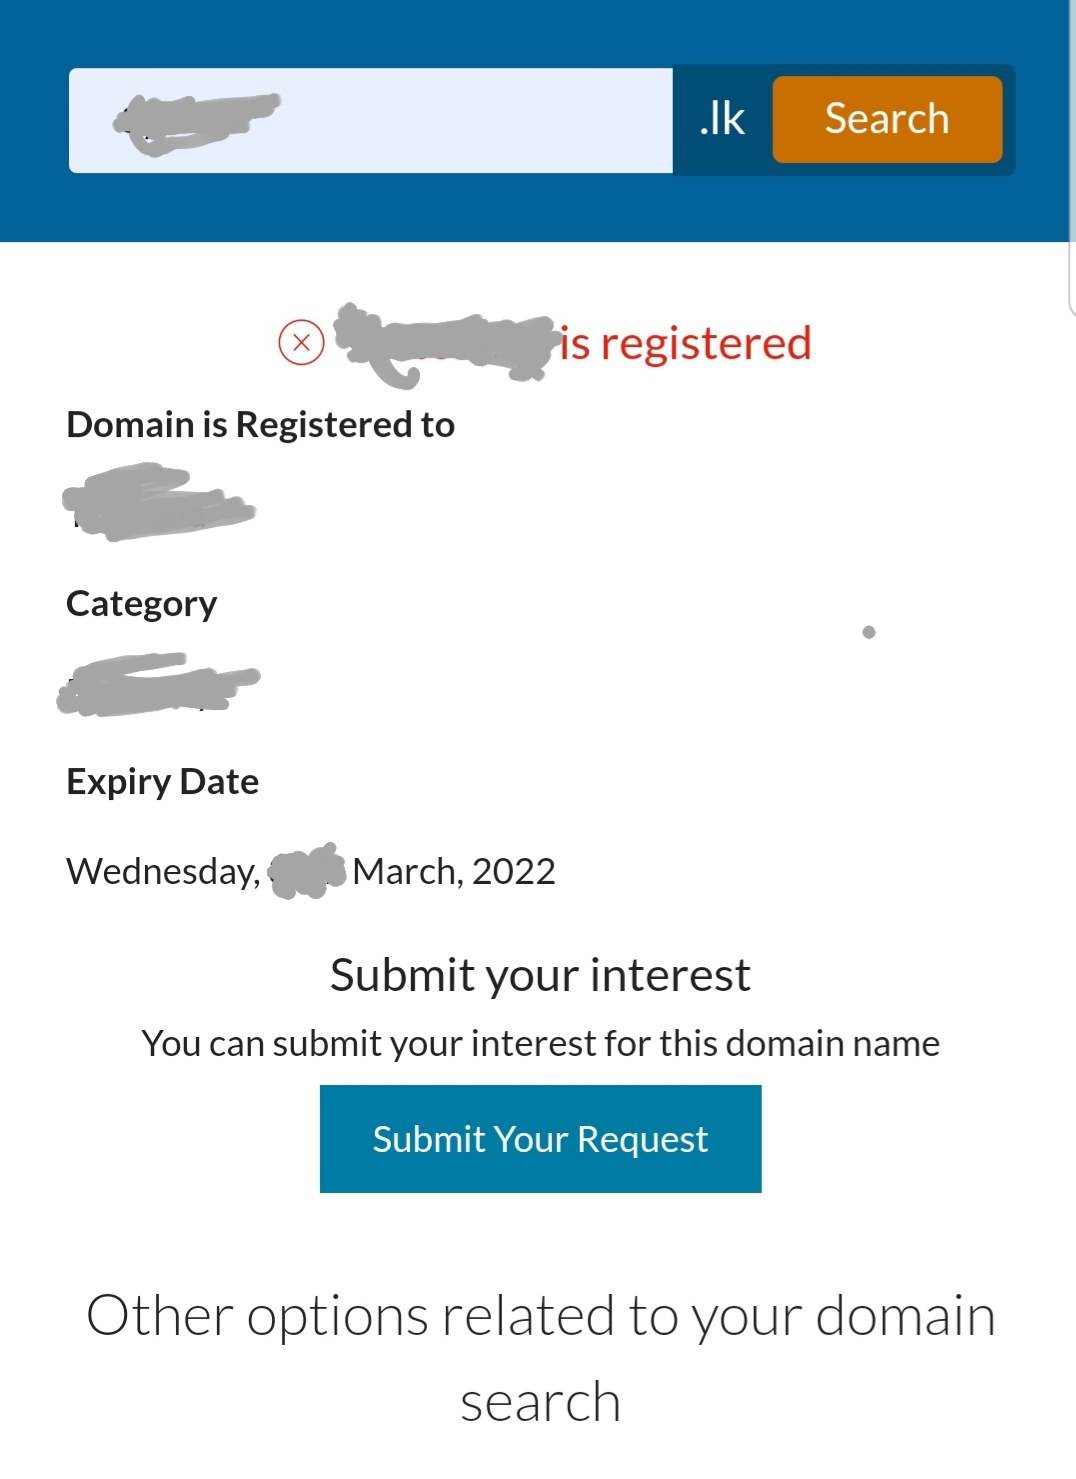1076x1479 pixels.
Task: Click the small gray dot near Category
Action: 869,632
